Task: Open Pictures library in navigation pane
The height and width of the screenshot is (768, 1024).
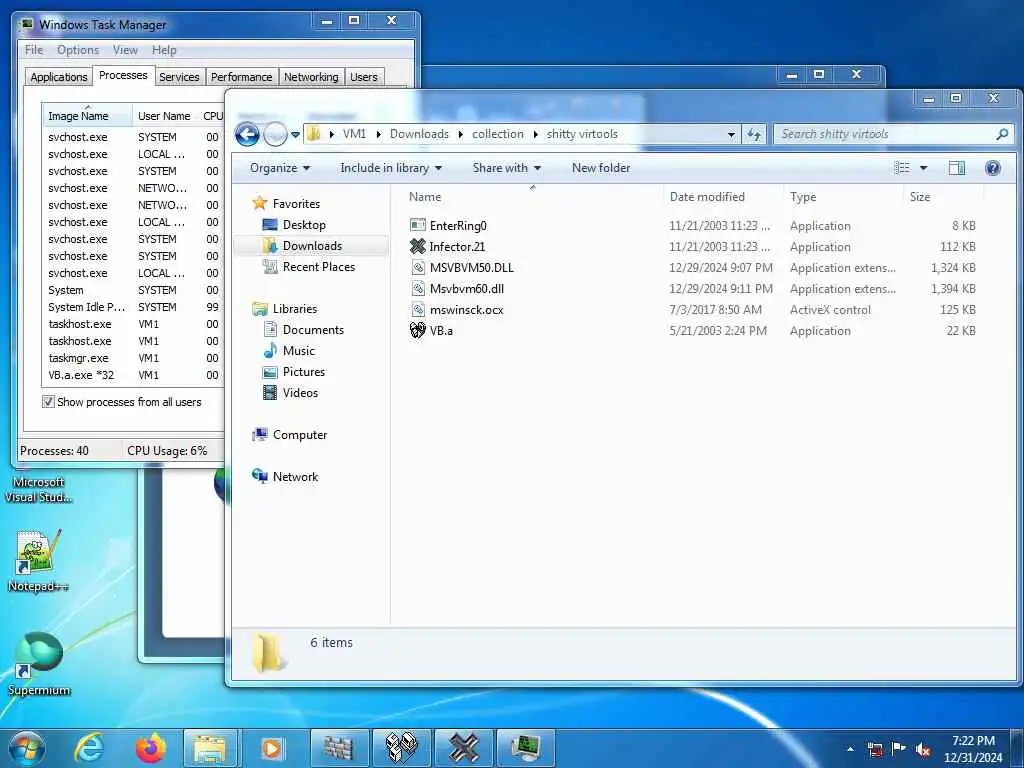Action: coord(304,372)
